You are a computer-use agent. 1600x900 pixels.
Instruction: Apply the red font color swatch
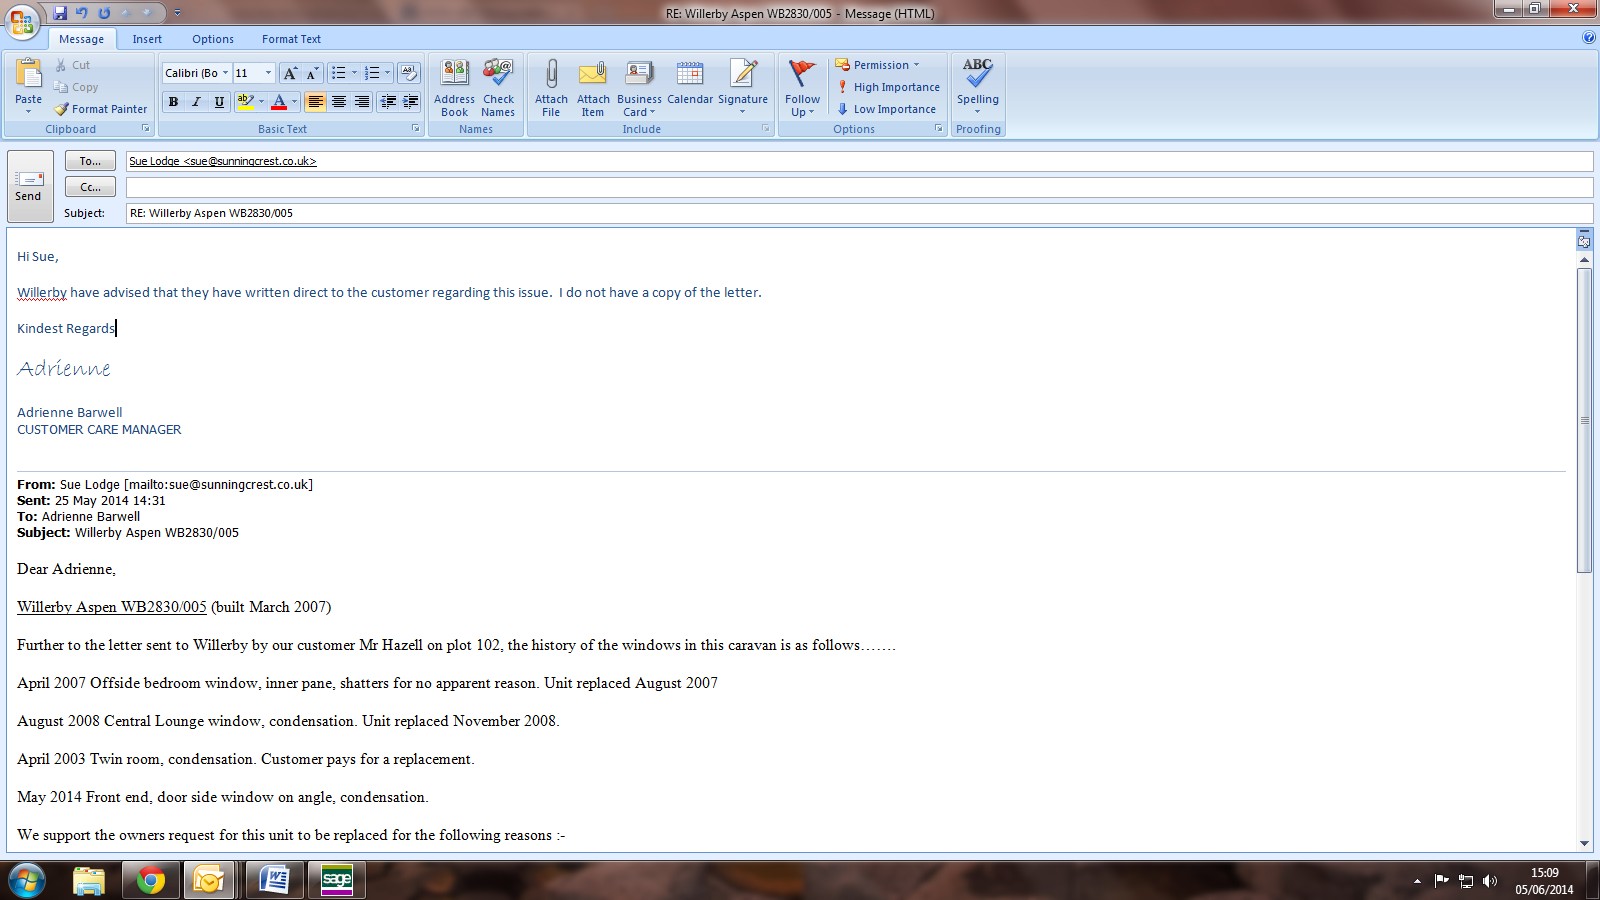[x=279, y=102]
